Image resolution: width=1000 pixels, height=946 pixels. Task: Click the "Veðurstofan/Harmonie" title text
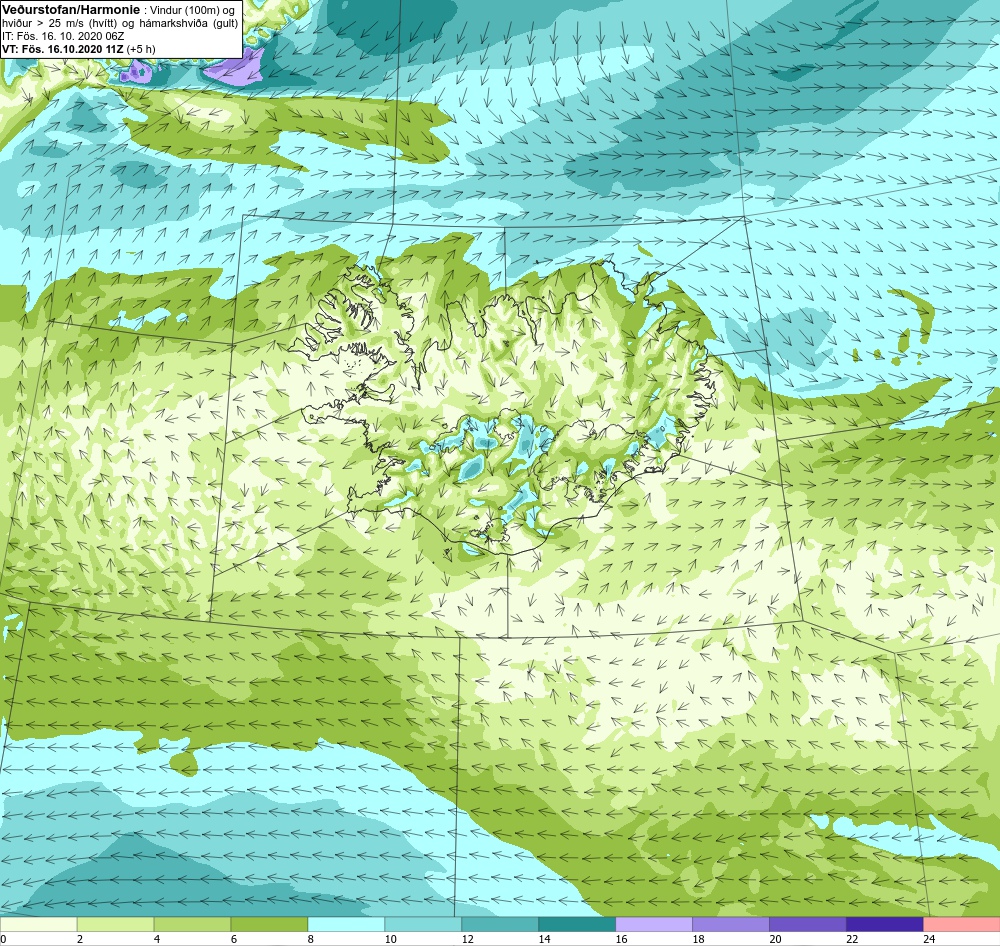click(71, 10)
